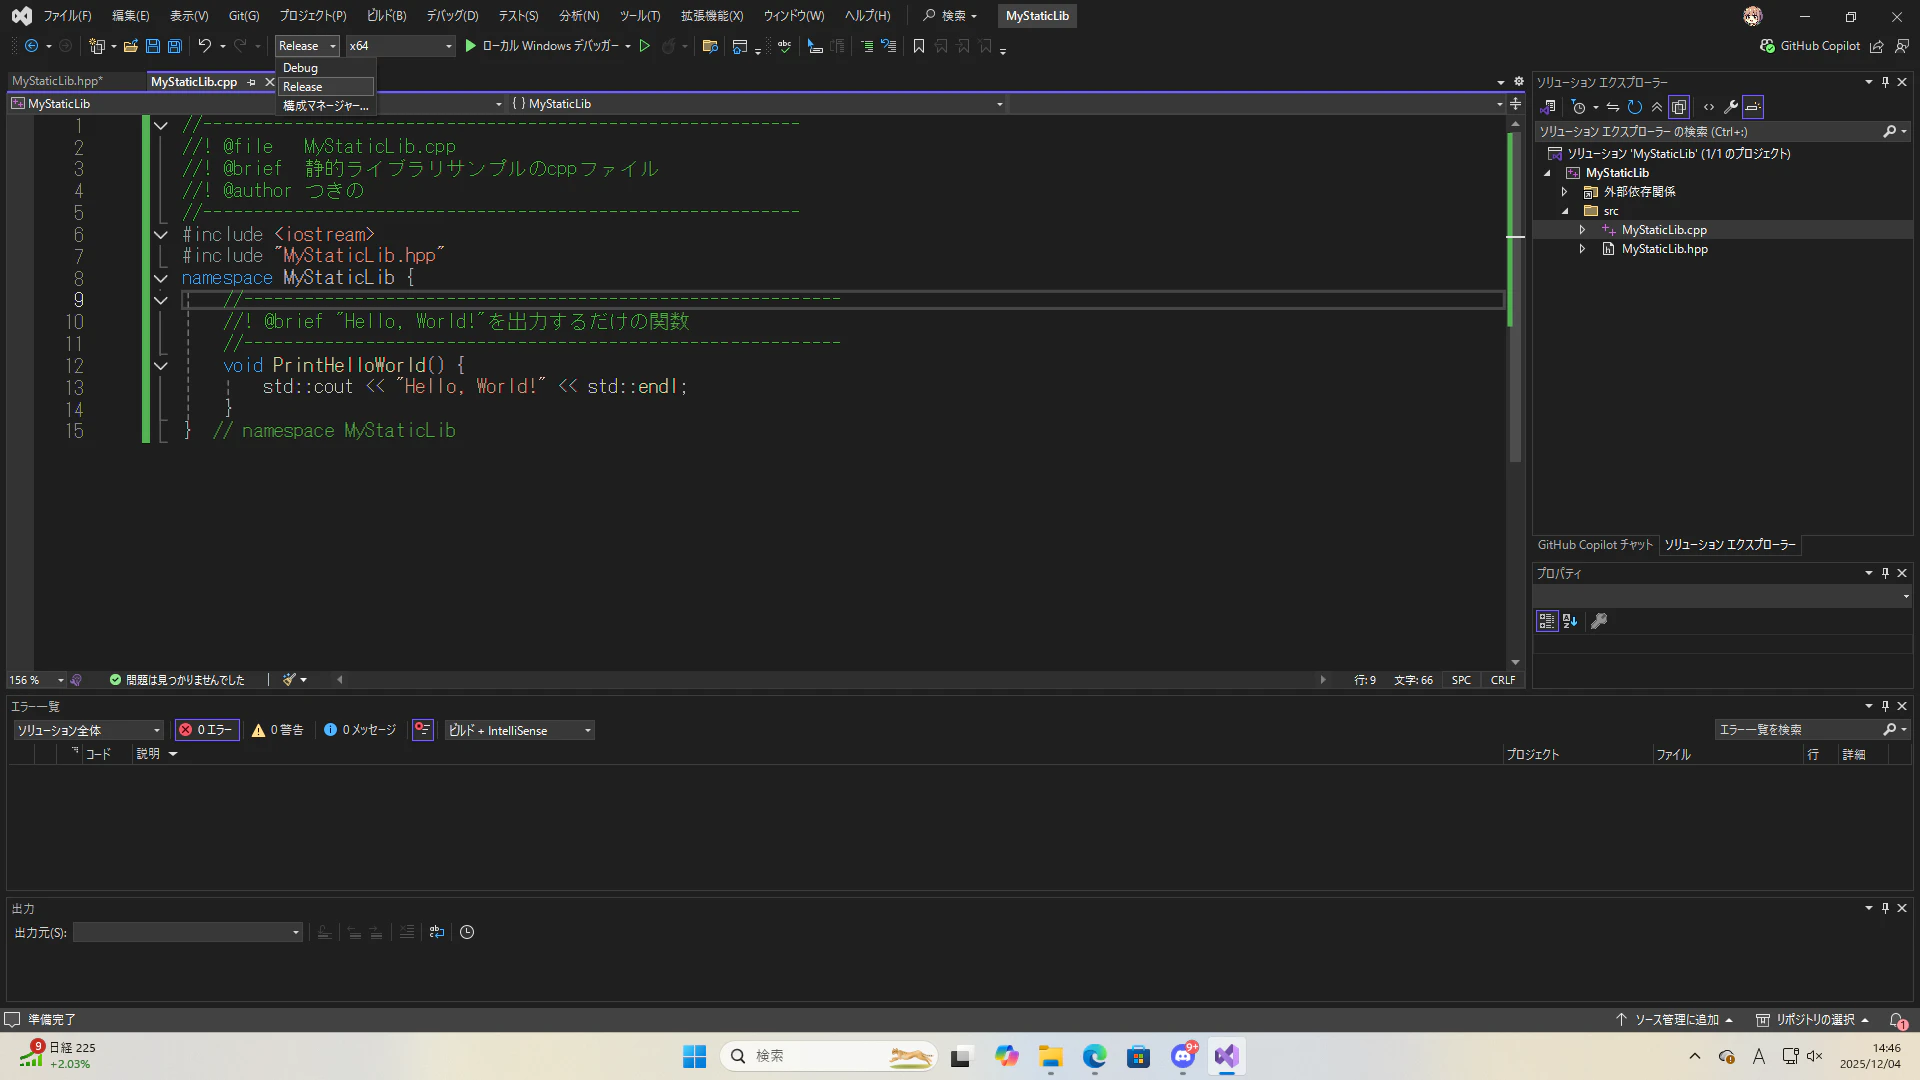
Task: Click the editor vertical scrollbar track
Action: pos(1515,560)
